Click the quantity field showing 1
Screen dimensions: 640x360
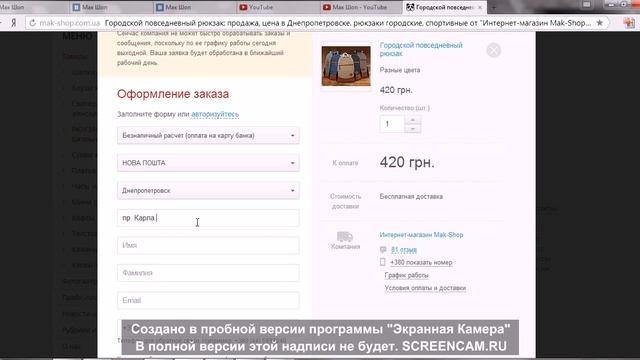[x=392, y=124]
